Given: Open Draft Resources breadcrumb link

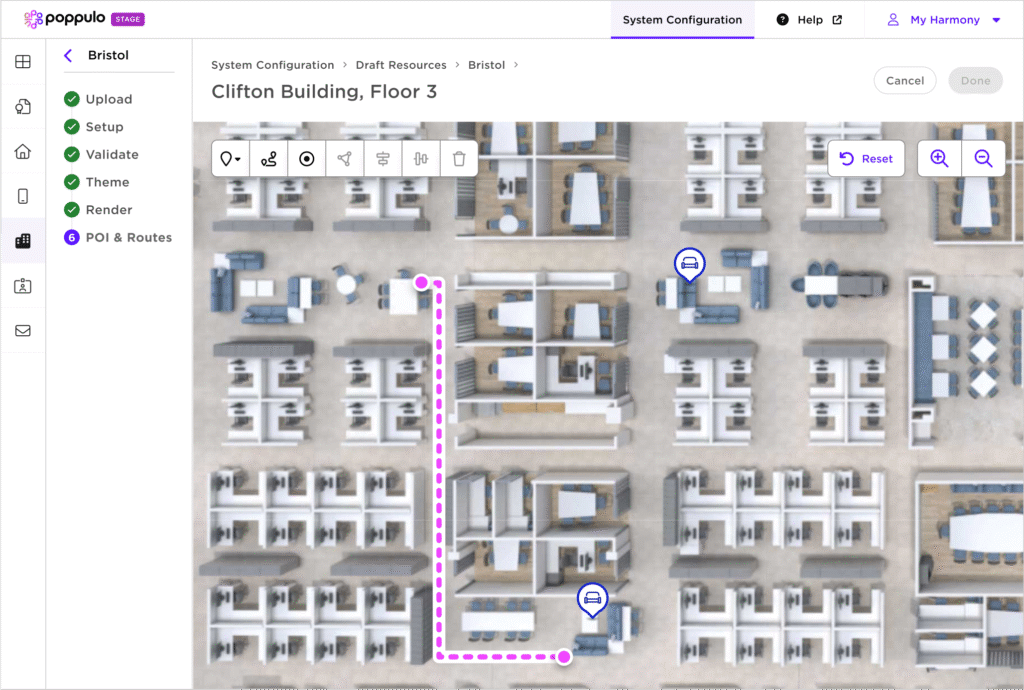Looking at the screenshot, I should click(x=401, y=65).
